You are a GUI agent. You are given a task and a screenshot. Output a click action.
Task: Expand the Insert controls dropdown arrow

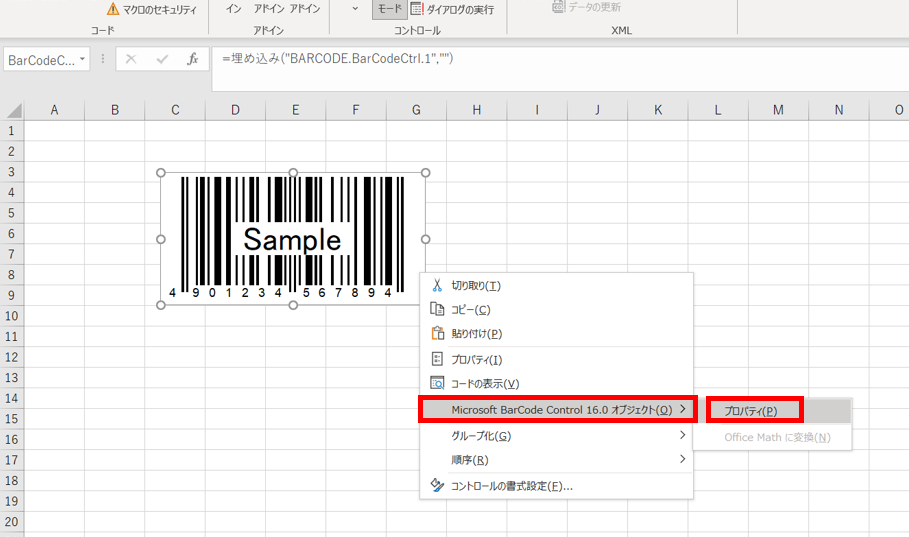click(355, 9)
